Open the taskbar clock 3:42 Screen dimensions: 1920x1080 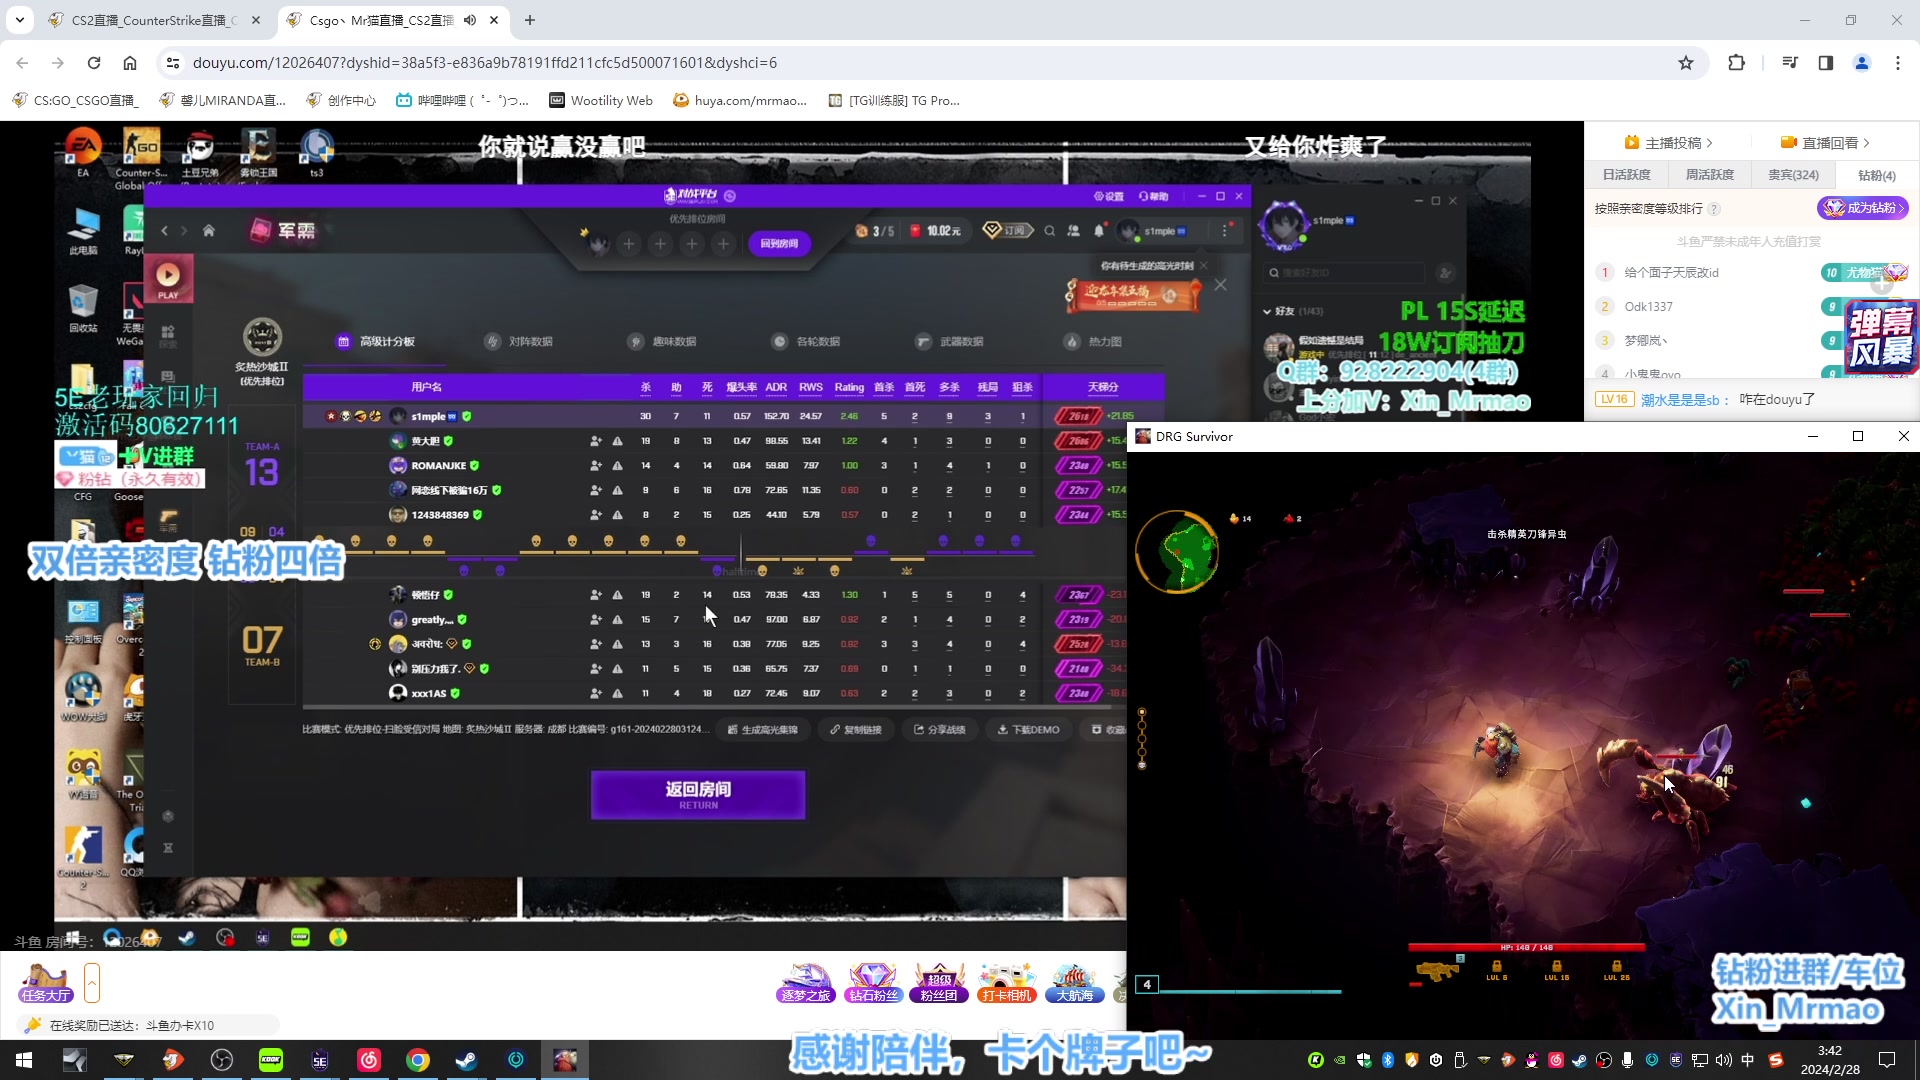tap(1830, 1060)
